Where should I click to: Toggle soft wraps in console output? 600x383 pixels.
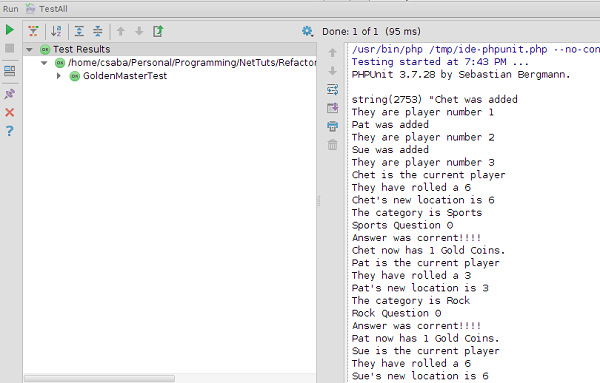click(333, 90)
